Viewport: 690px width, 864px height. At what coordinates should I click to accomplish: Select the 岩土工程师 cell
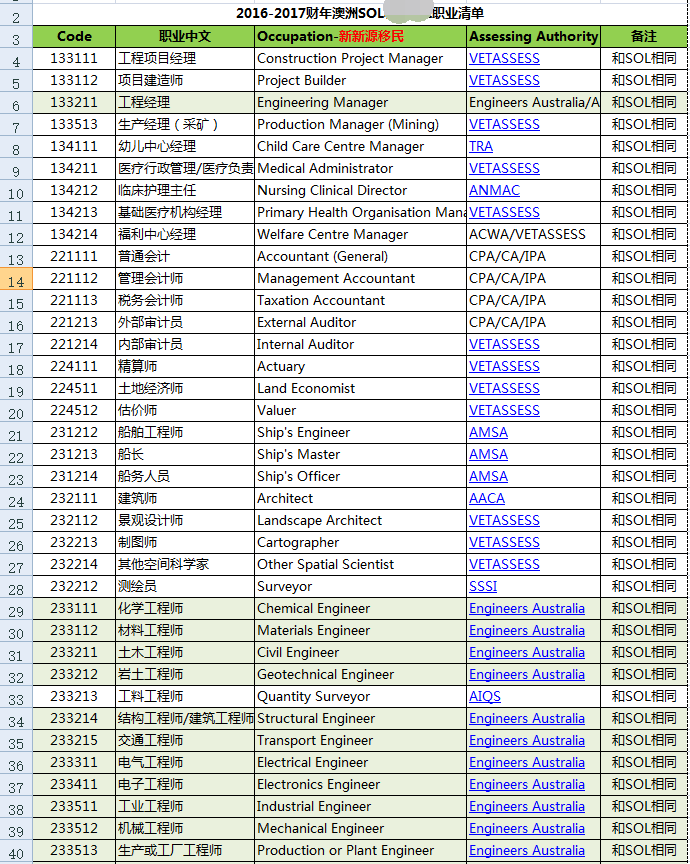(185, 674)
